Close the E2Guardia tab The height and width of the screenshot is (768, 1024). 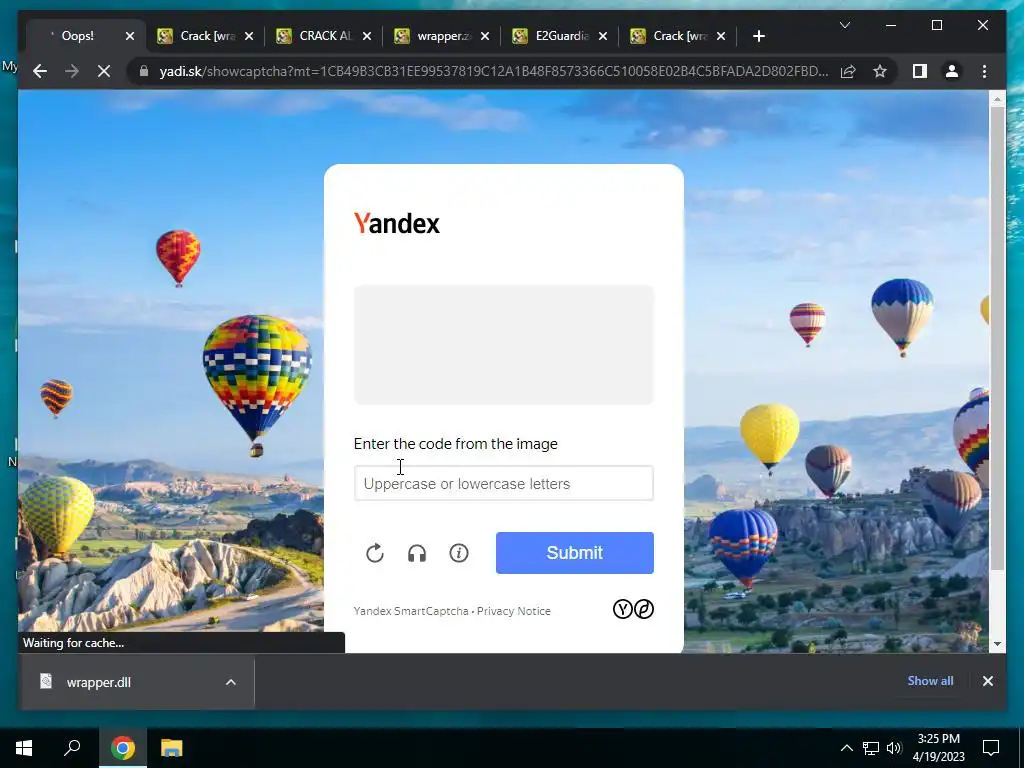[x=603, y=36]
